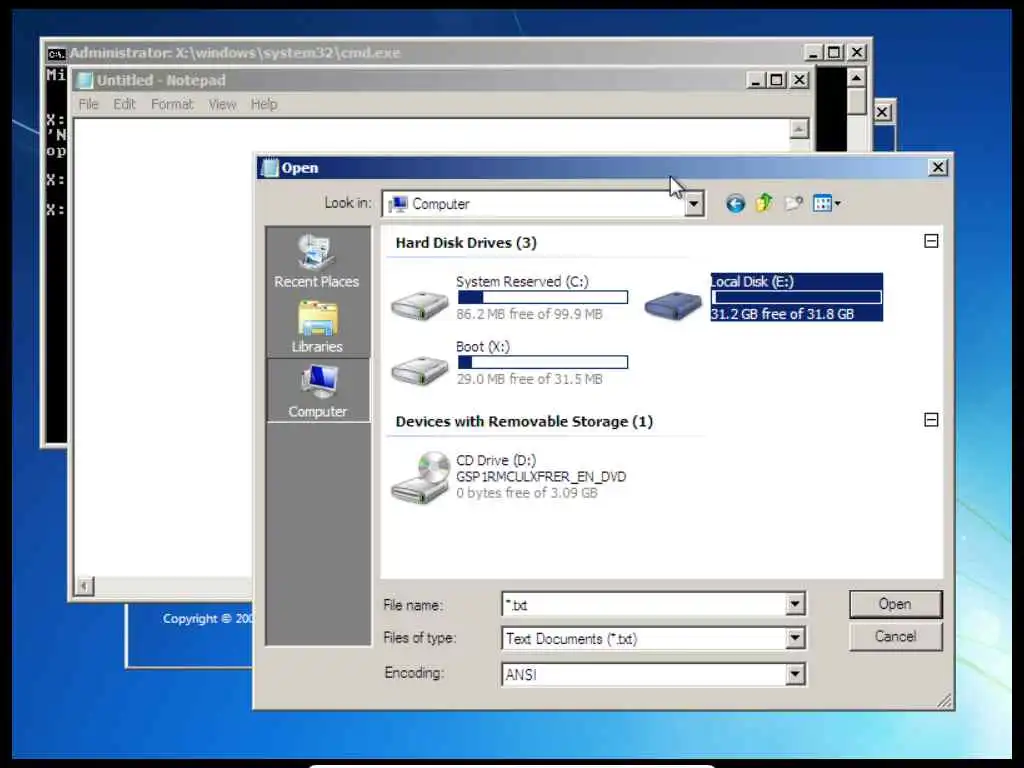Click '86.2 MB free of 99.9 MB' text
Screen dimensions: 1024x768
(530, 314)
